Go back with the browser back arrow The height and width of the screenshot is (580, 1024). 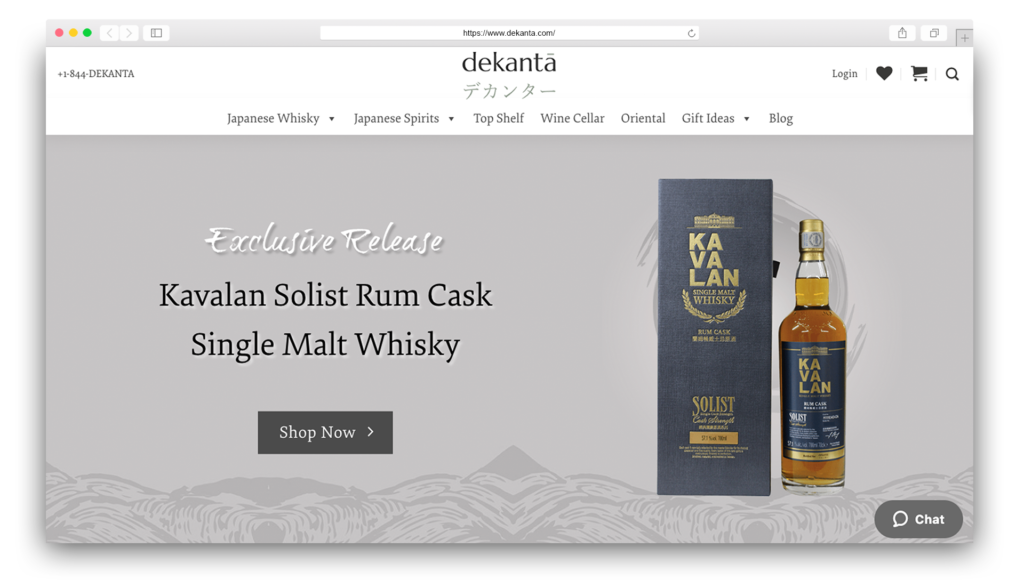(110, 33)
